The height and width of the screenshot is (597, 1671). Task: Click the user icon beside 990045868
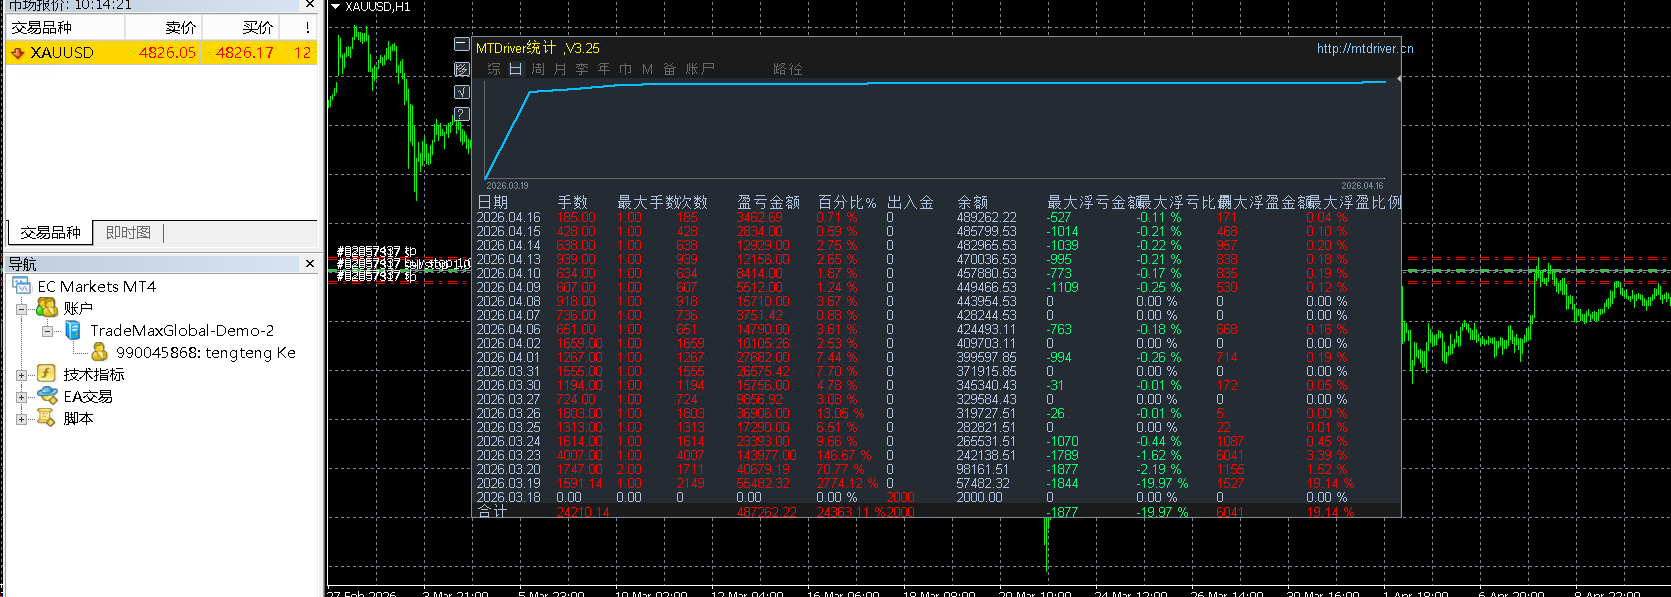coord(99,352)
